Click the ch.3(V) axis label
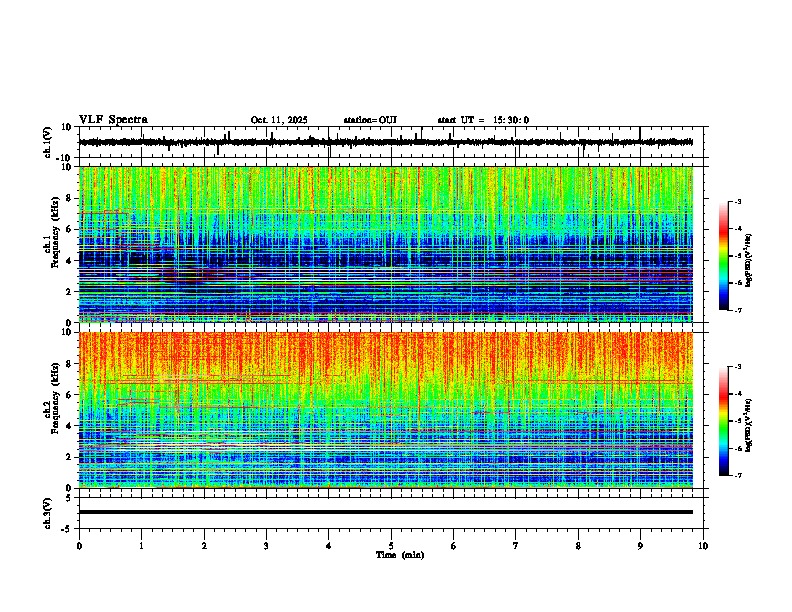Viewport: 792px width, 612px height. (x=48, y=513)
